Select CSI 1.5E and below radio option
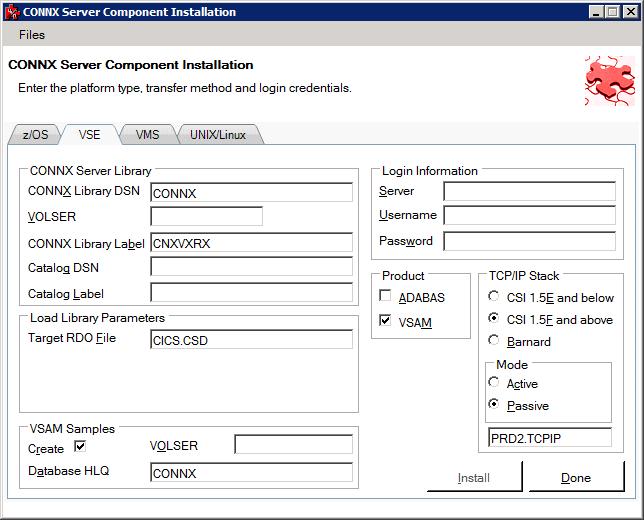This screenshot has height=520, width=644. click(494, 297)
